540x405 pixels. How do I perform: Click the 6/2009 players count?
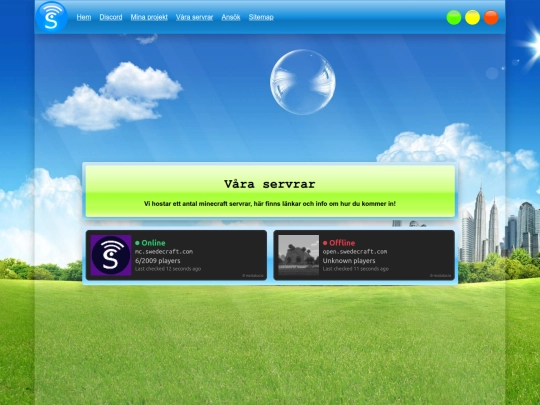[x=158, y=261]
